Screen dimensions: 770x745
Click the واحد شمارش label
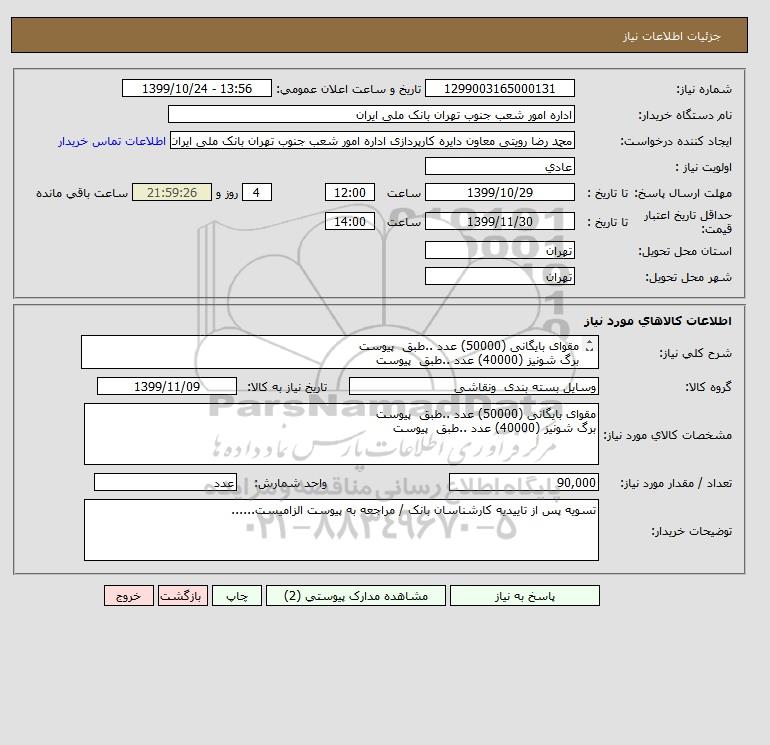(290, 484)
